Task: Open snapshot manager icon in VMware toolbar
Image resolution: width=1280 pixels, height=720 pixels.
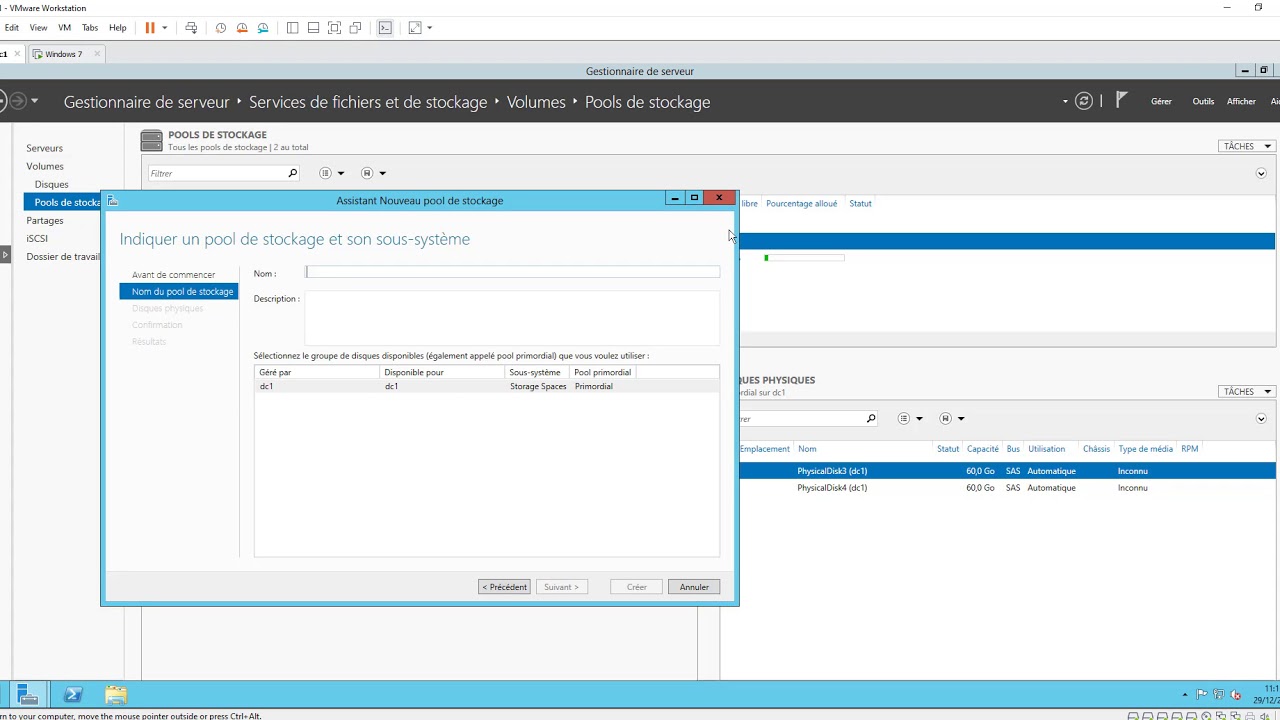Action: pos(263,28)
